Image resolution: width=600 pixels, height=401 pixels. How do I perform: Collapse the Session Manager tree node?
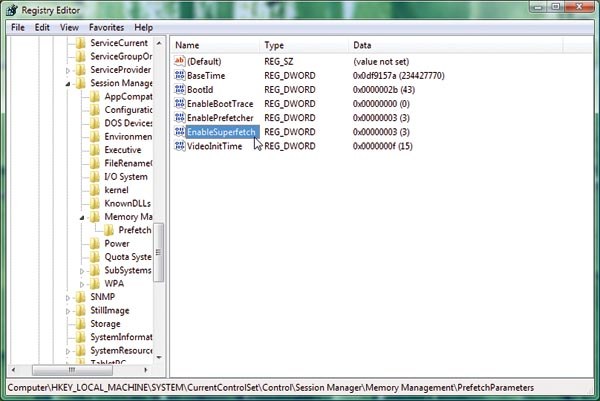[x=68, y=84]
